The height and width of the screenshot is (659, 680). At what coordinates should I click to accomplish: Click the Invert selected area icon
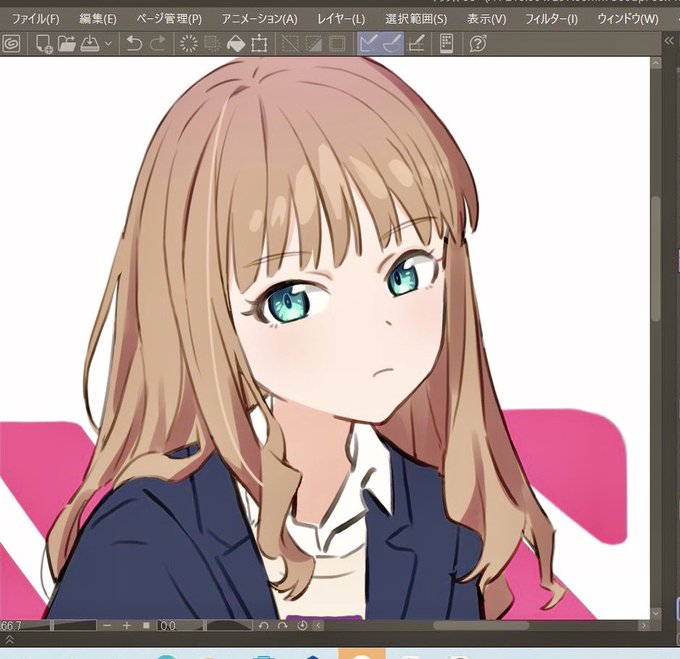314,44
